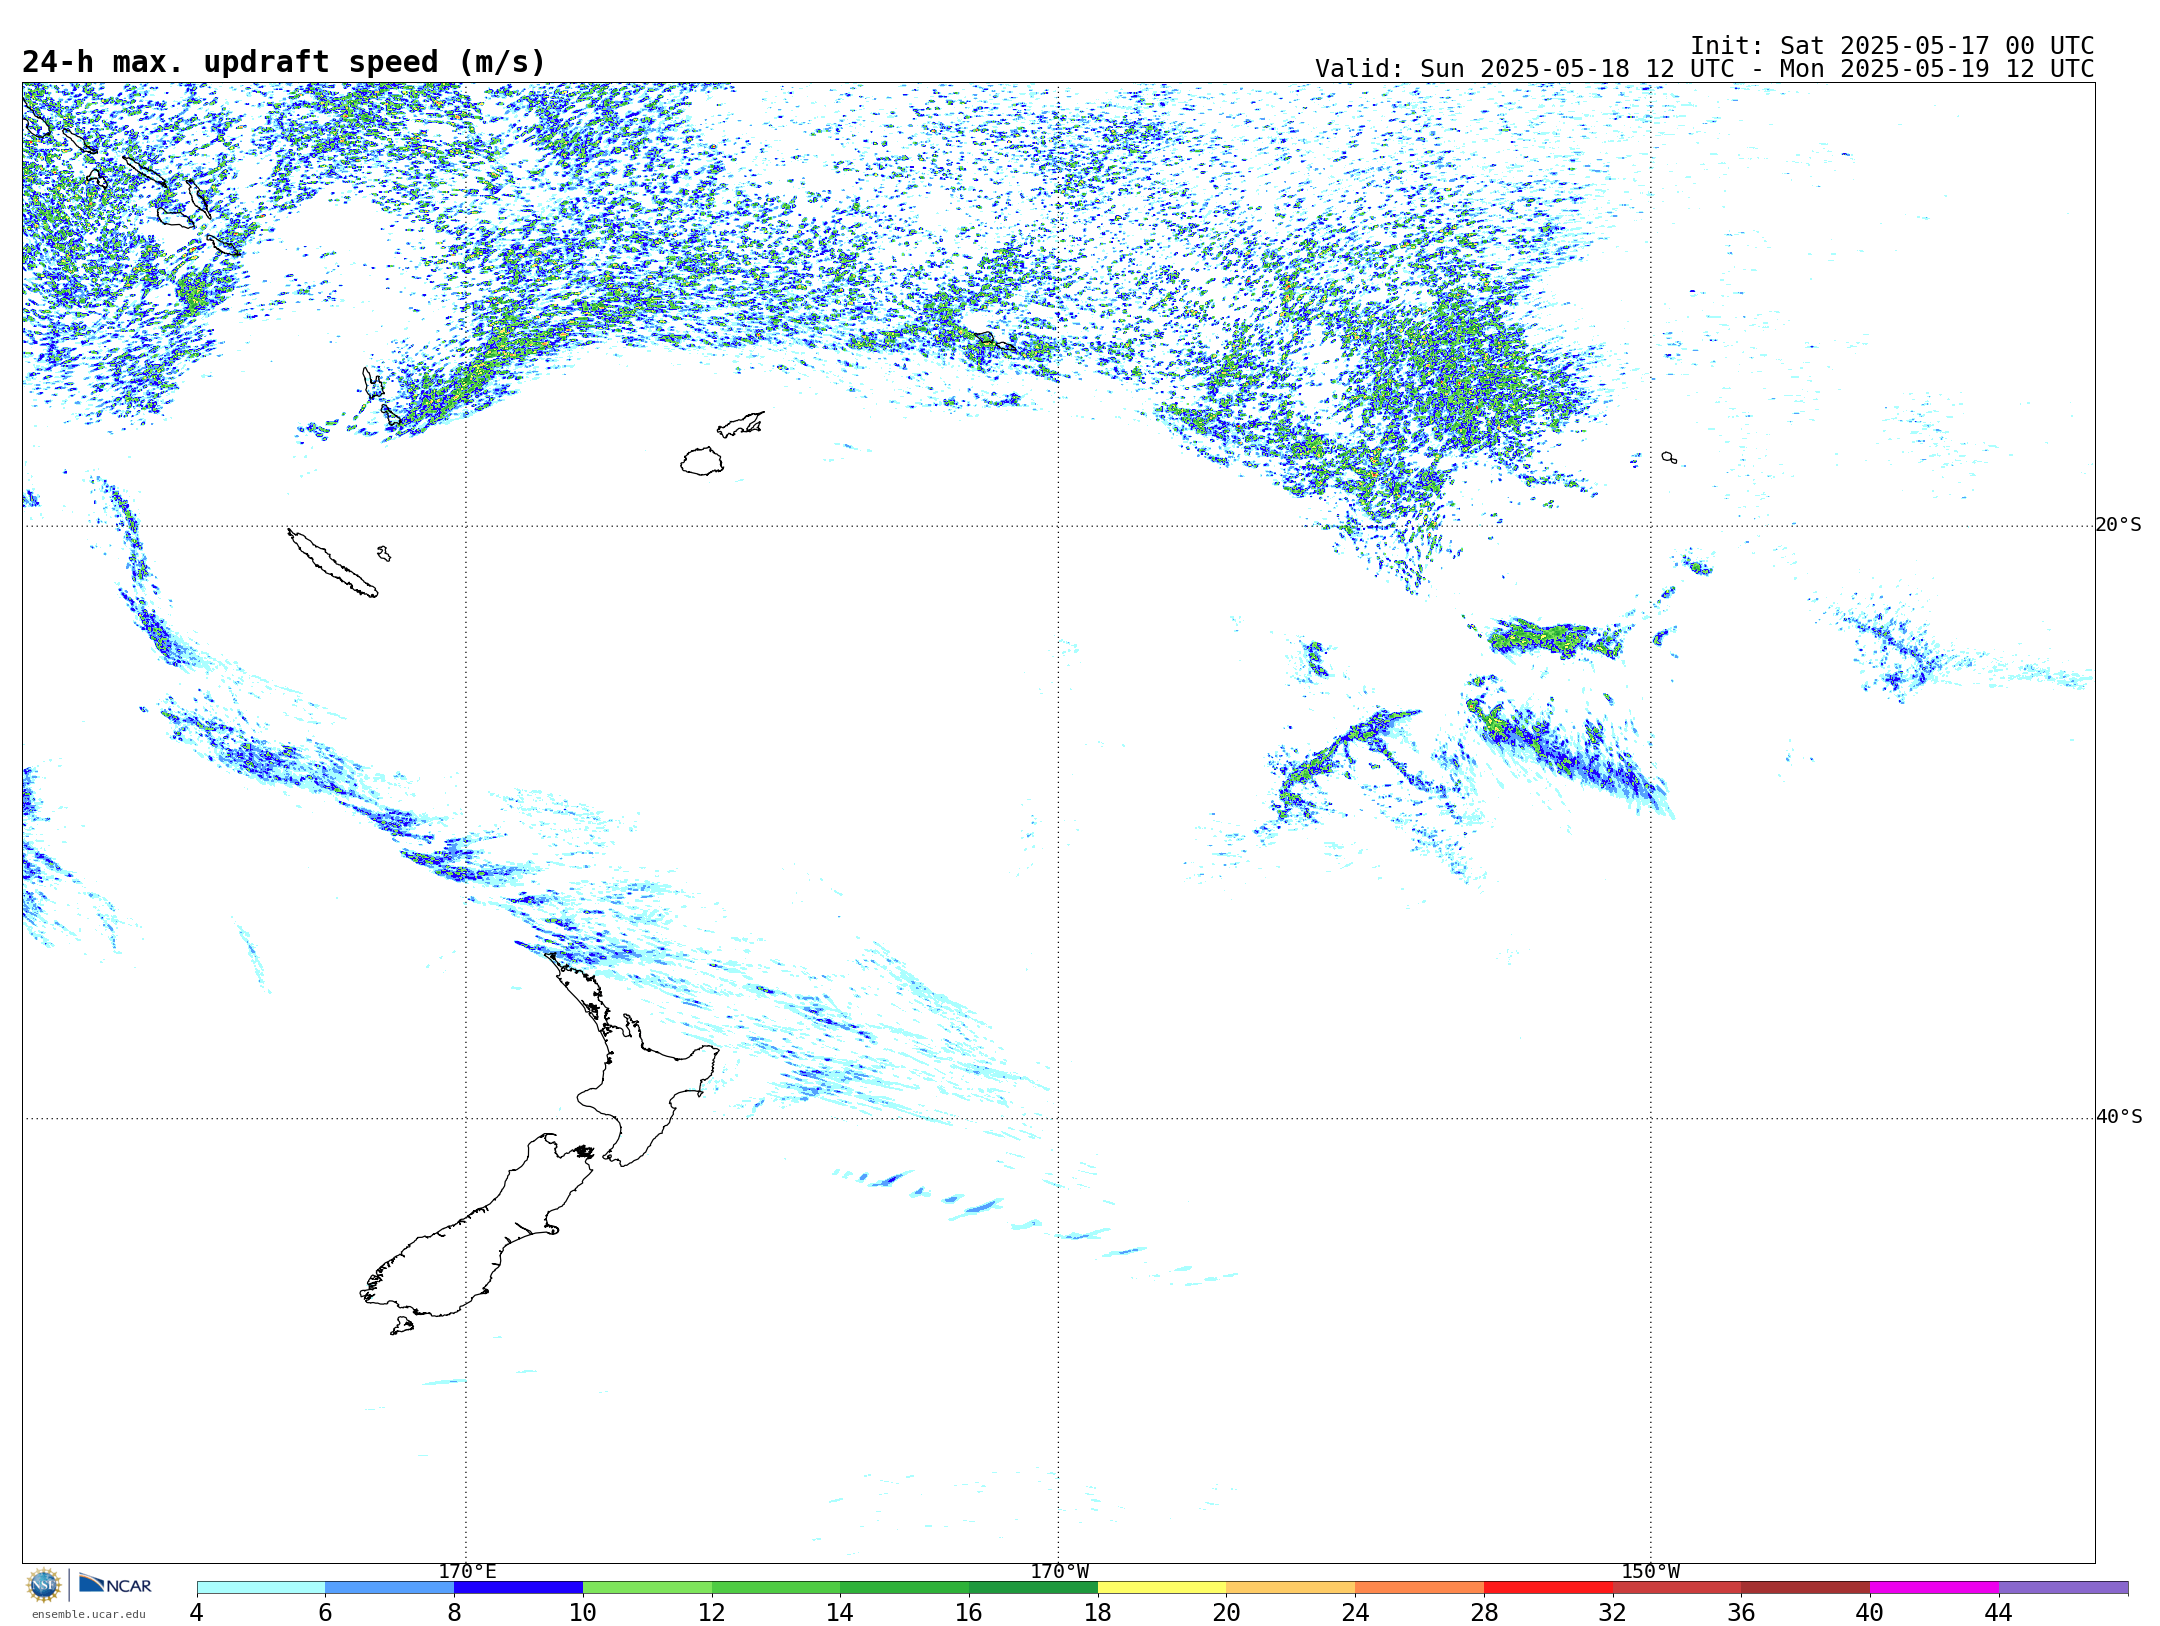Click the colorbar tick label '18'
Screen dimensions: 2160x1626
[x=1097, y=1612]
